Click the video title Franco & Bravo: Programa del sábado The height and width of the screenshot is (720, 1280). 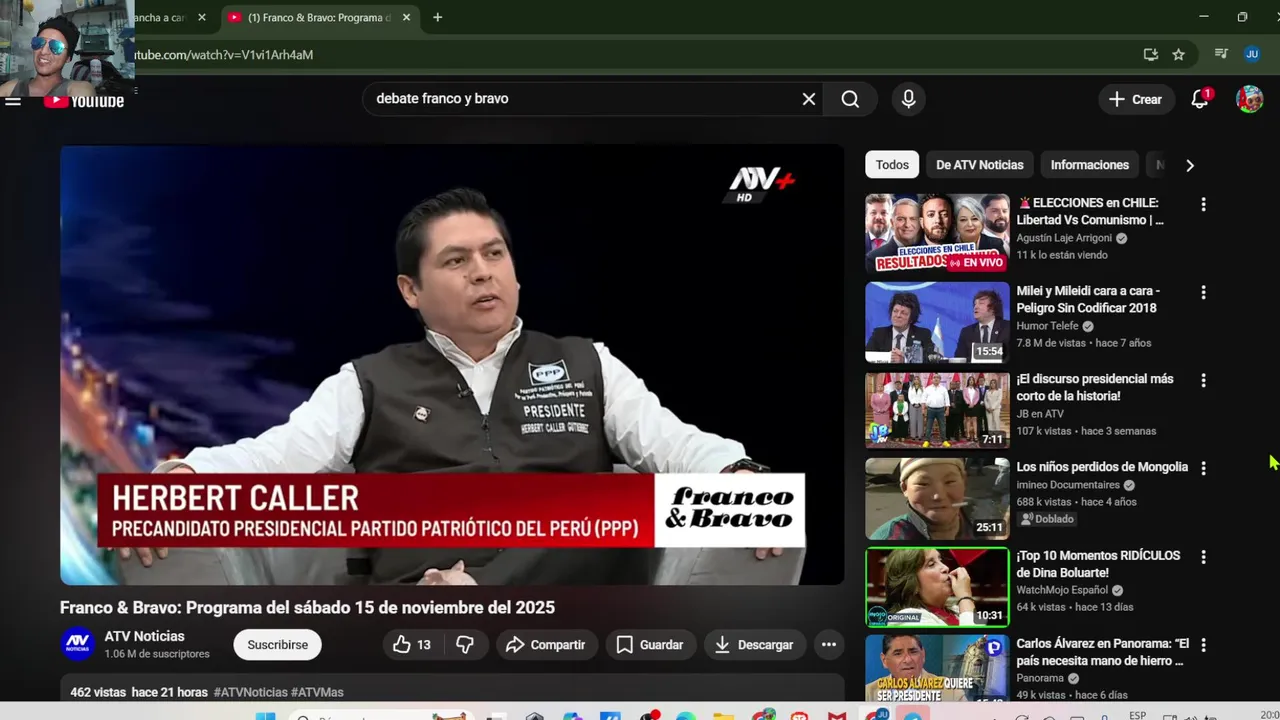(x=307, y=607)
